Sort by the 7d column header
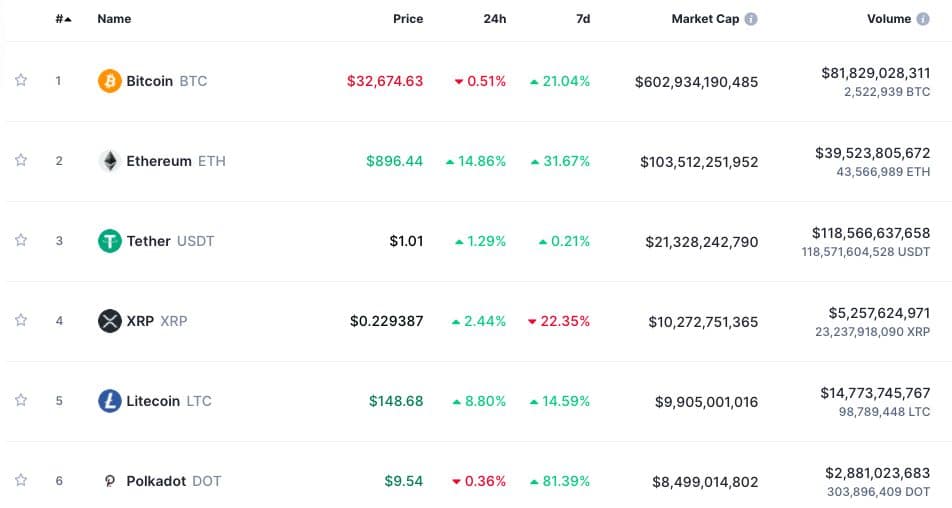 pos(583,19)
